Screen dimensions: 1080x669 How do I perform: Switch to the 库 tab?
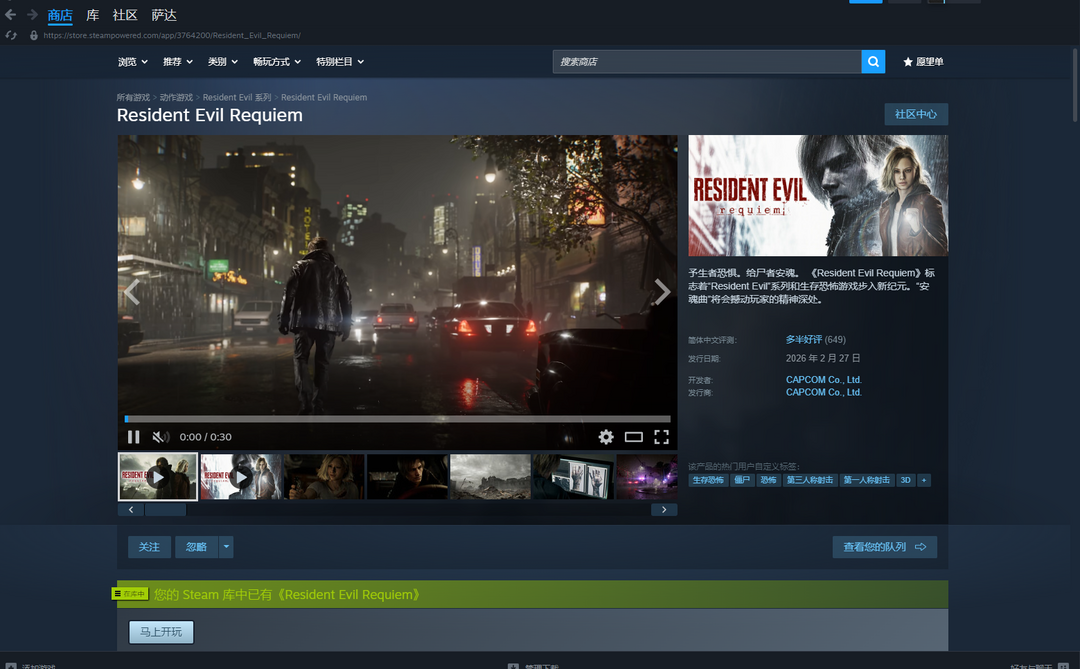click(93, 15)
